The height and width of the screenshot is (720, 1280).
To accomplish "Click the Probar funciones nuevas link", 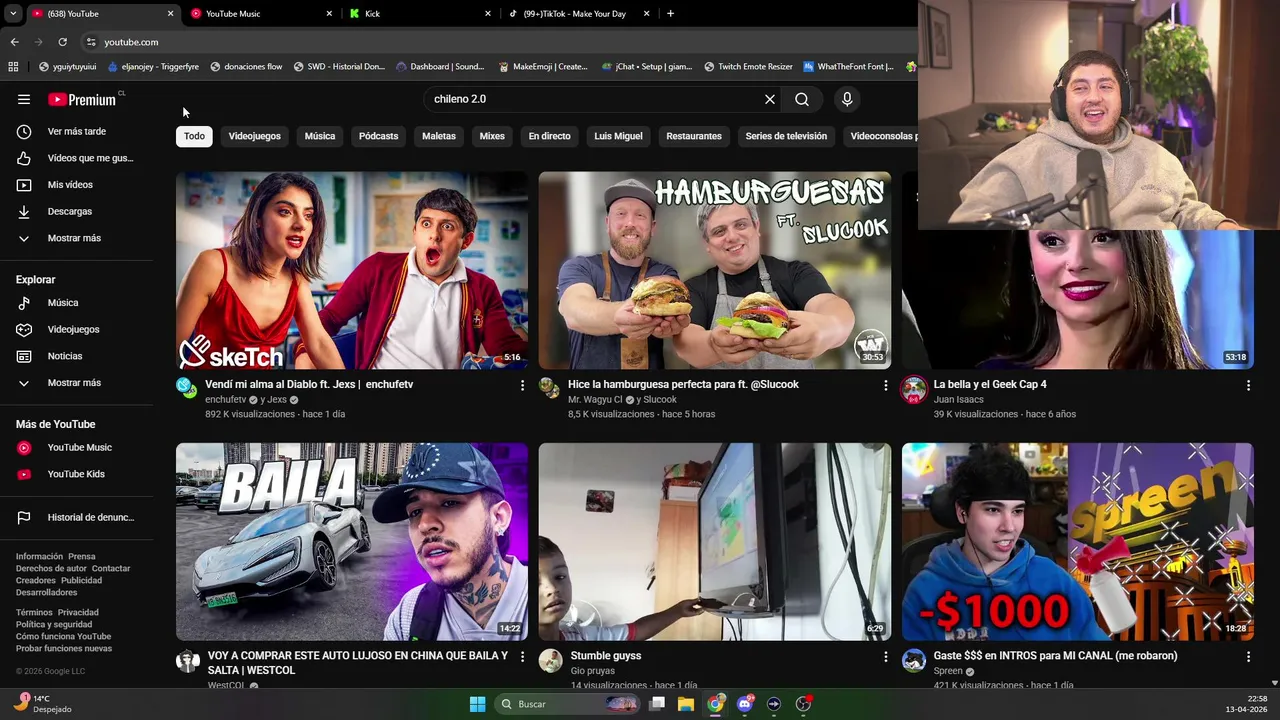I will point(64,649).
